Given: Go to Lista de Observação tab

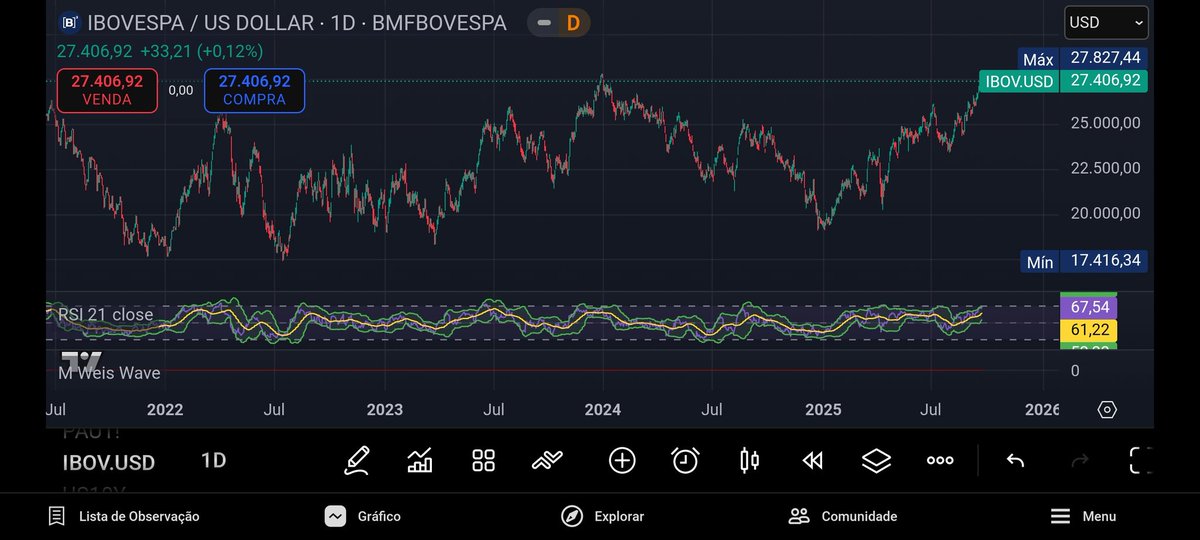Looking at the screenshot, I should coord(123,516).
